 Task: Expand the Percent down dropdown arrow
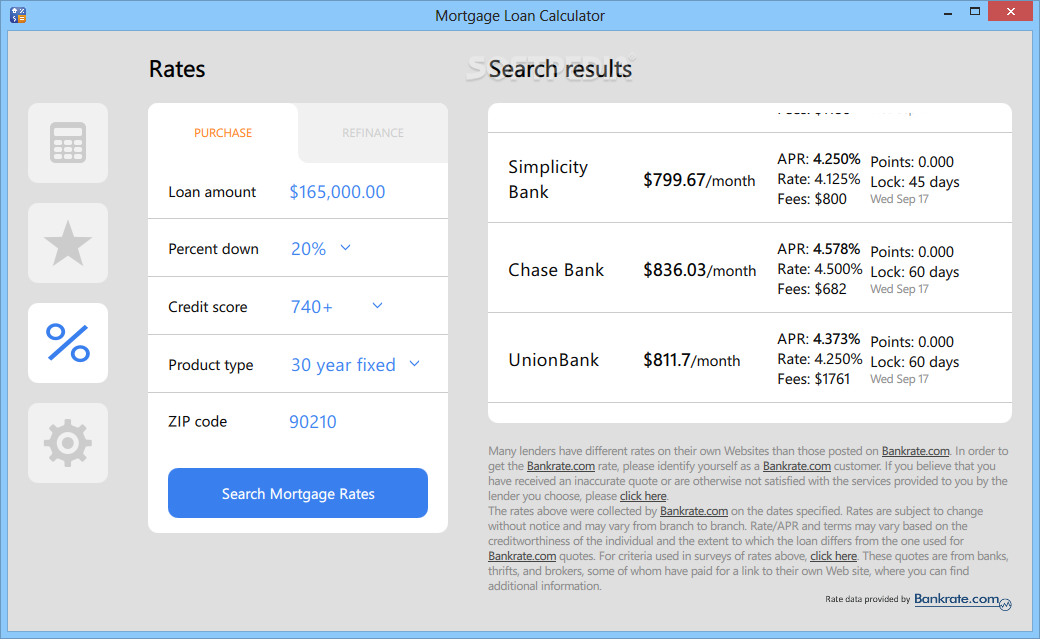346,248
